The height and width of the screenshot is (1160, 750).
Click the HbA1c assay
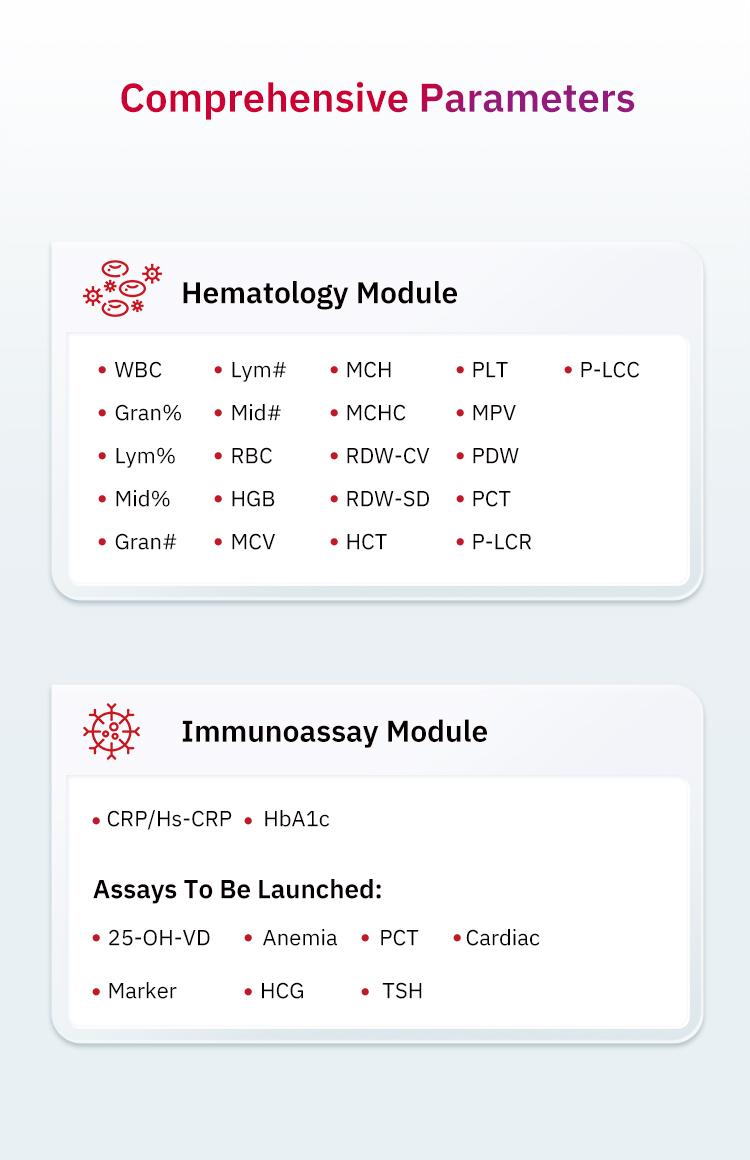[296, 820]
